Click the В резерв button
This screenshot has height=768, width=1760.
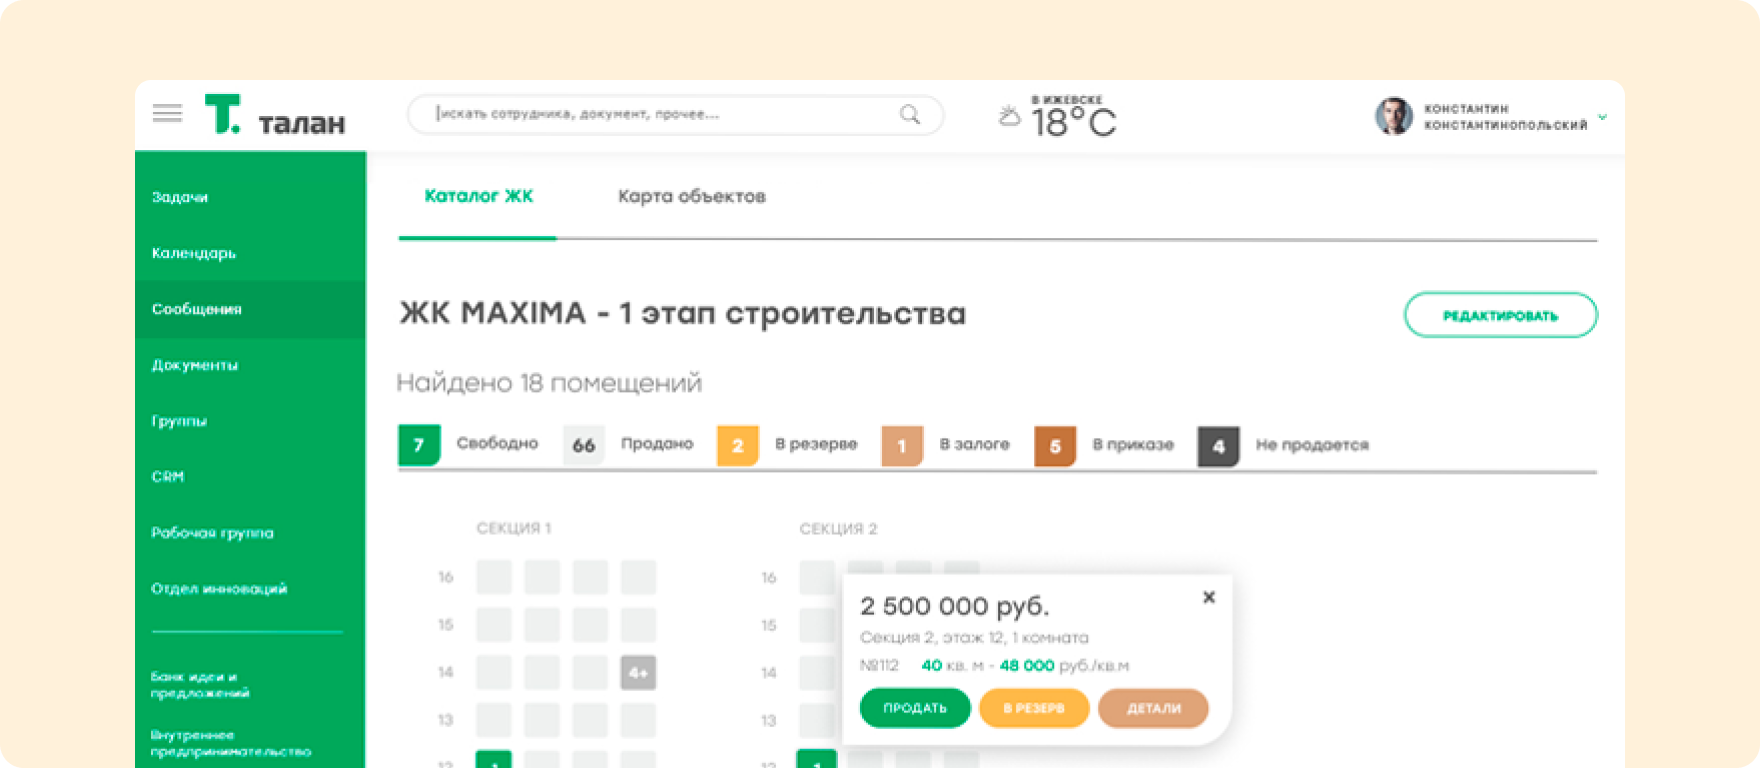(x=1034, y=708)
